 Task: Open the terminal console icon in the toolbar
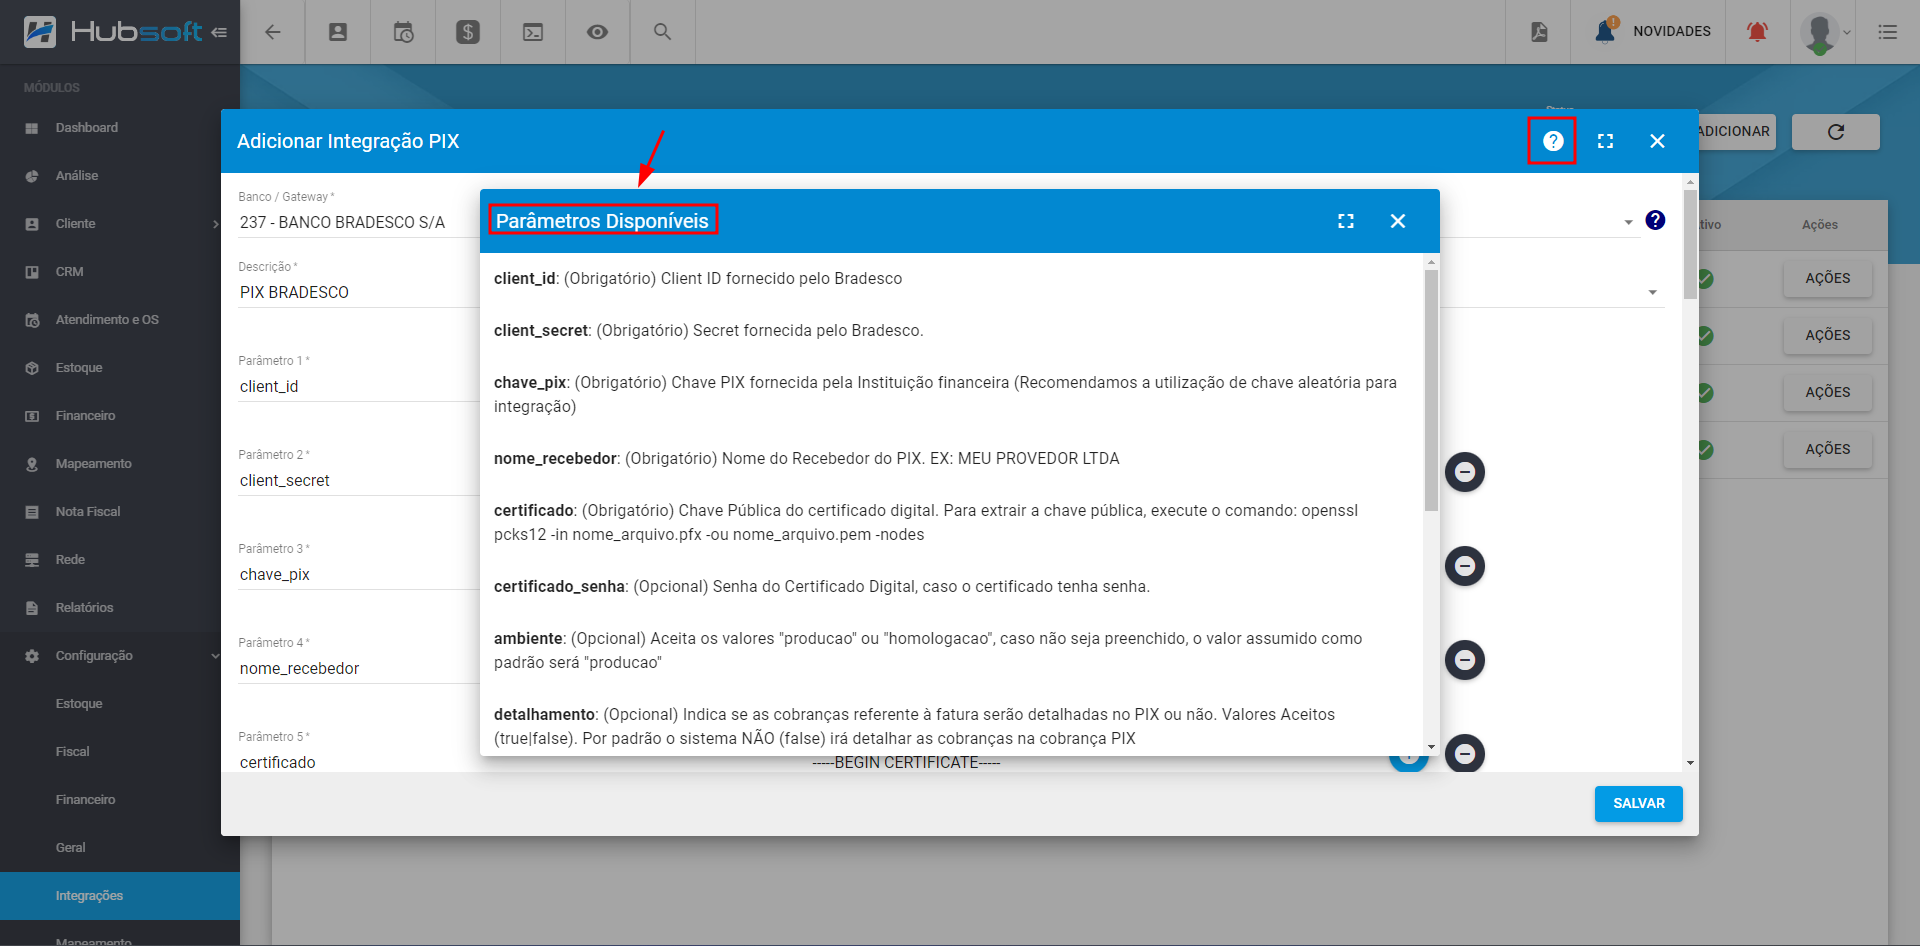click(533, 32)
